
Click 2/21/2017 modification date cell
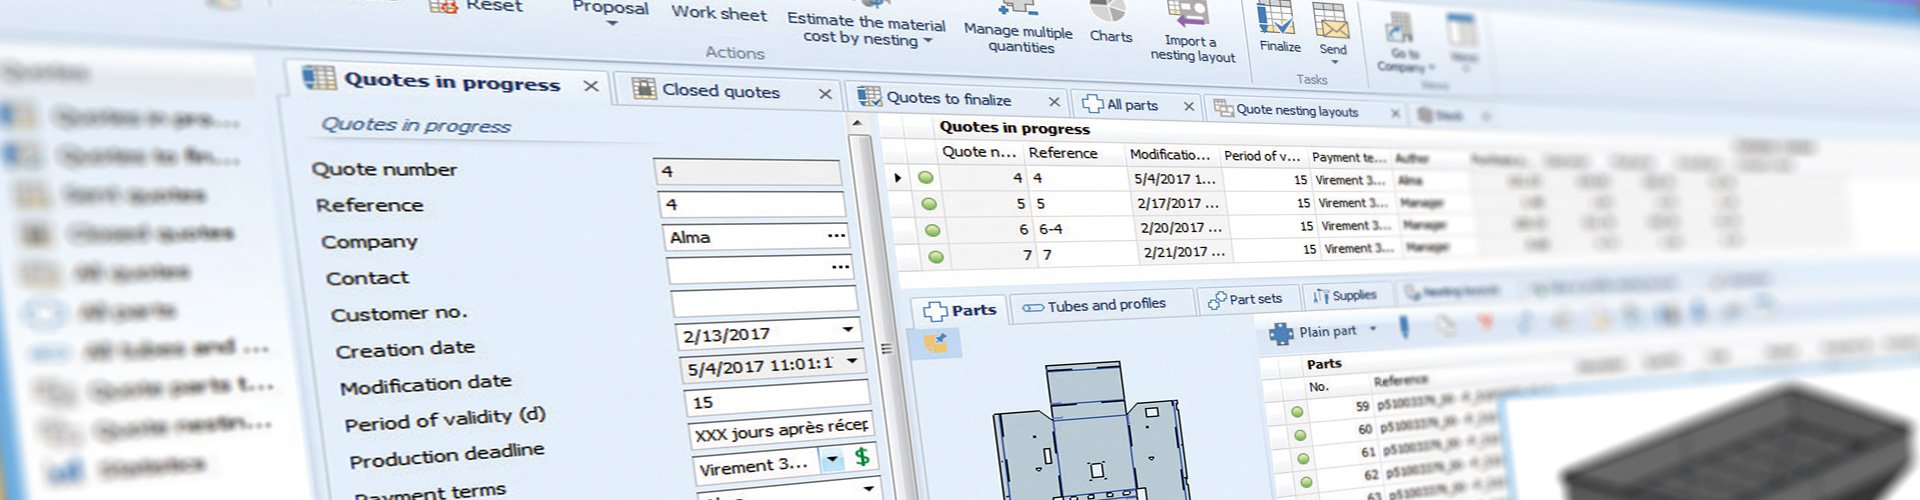click(1184, 252)
